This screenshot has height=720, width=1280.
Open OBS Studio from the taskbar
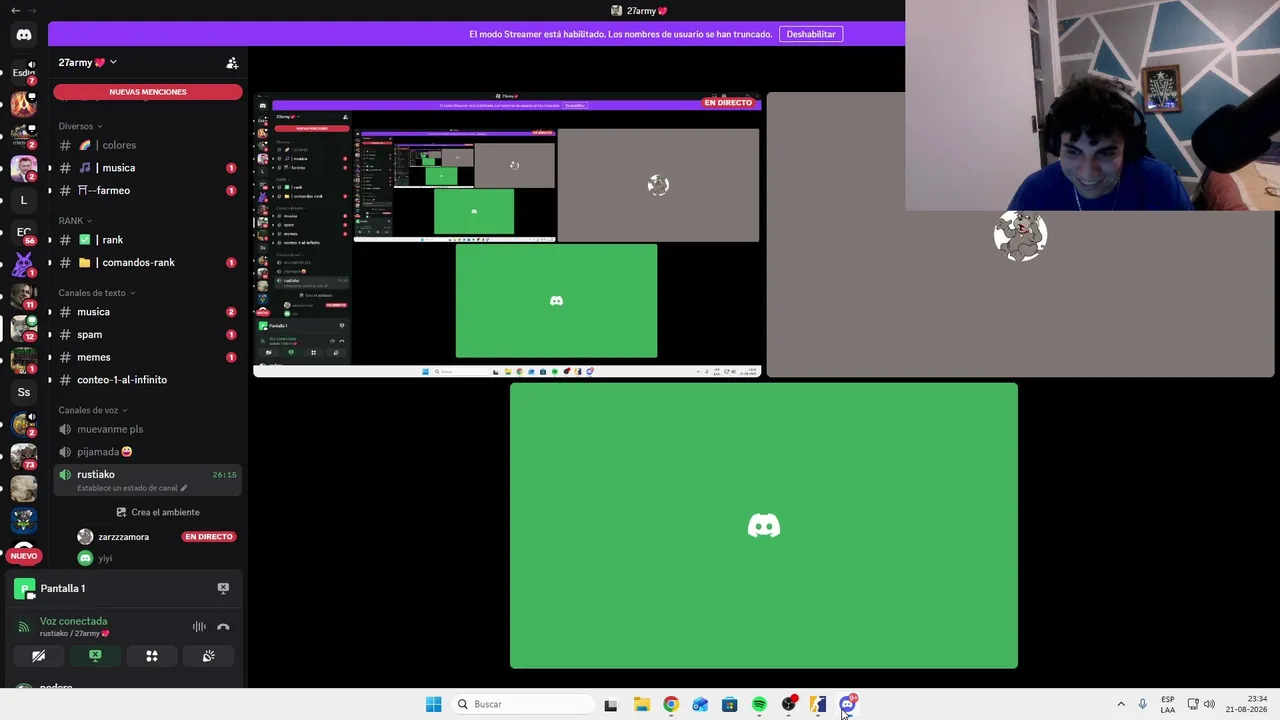click(789, 704)
